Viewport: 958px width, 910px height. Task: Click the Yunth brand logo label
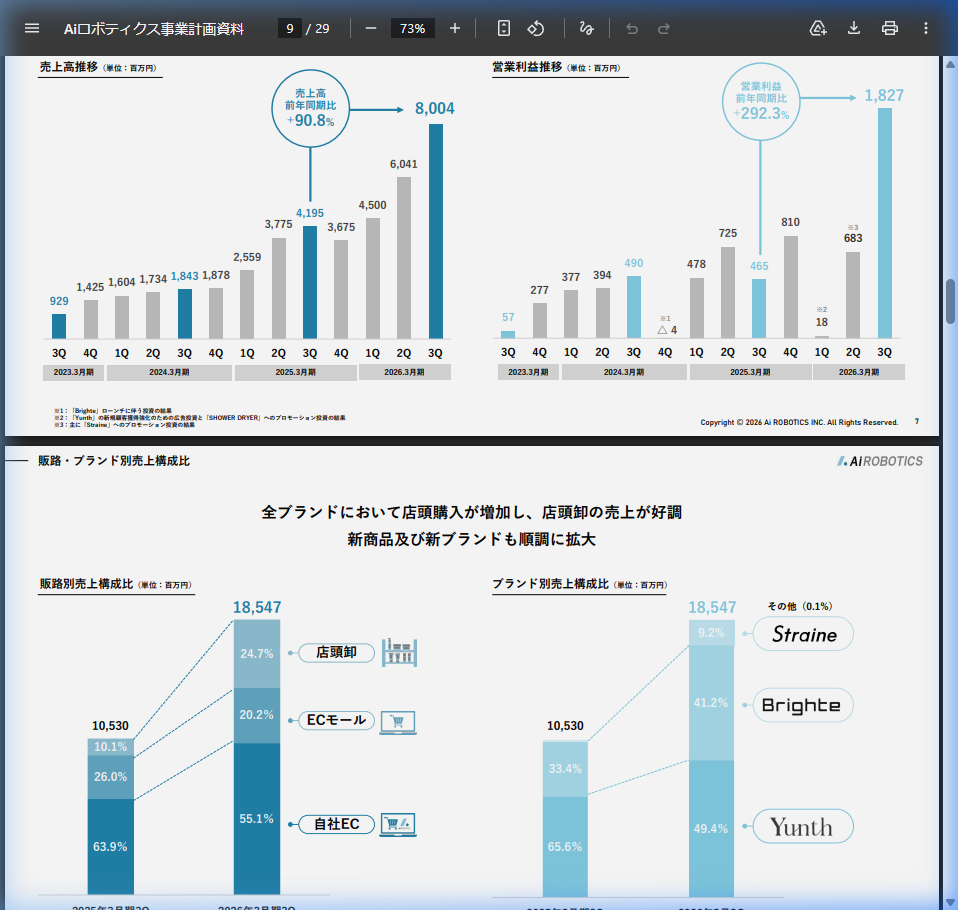tap(803, 827)
